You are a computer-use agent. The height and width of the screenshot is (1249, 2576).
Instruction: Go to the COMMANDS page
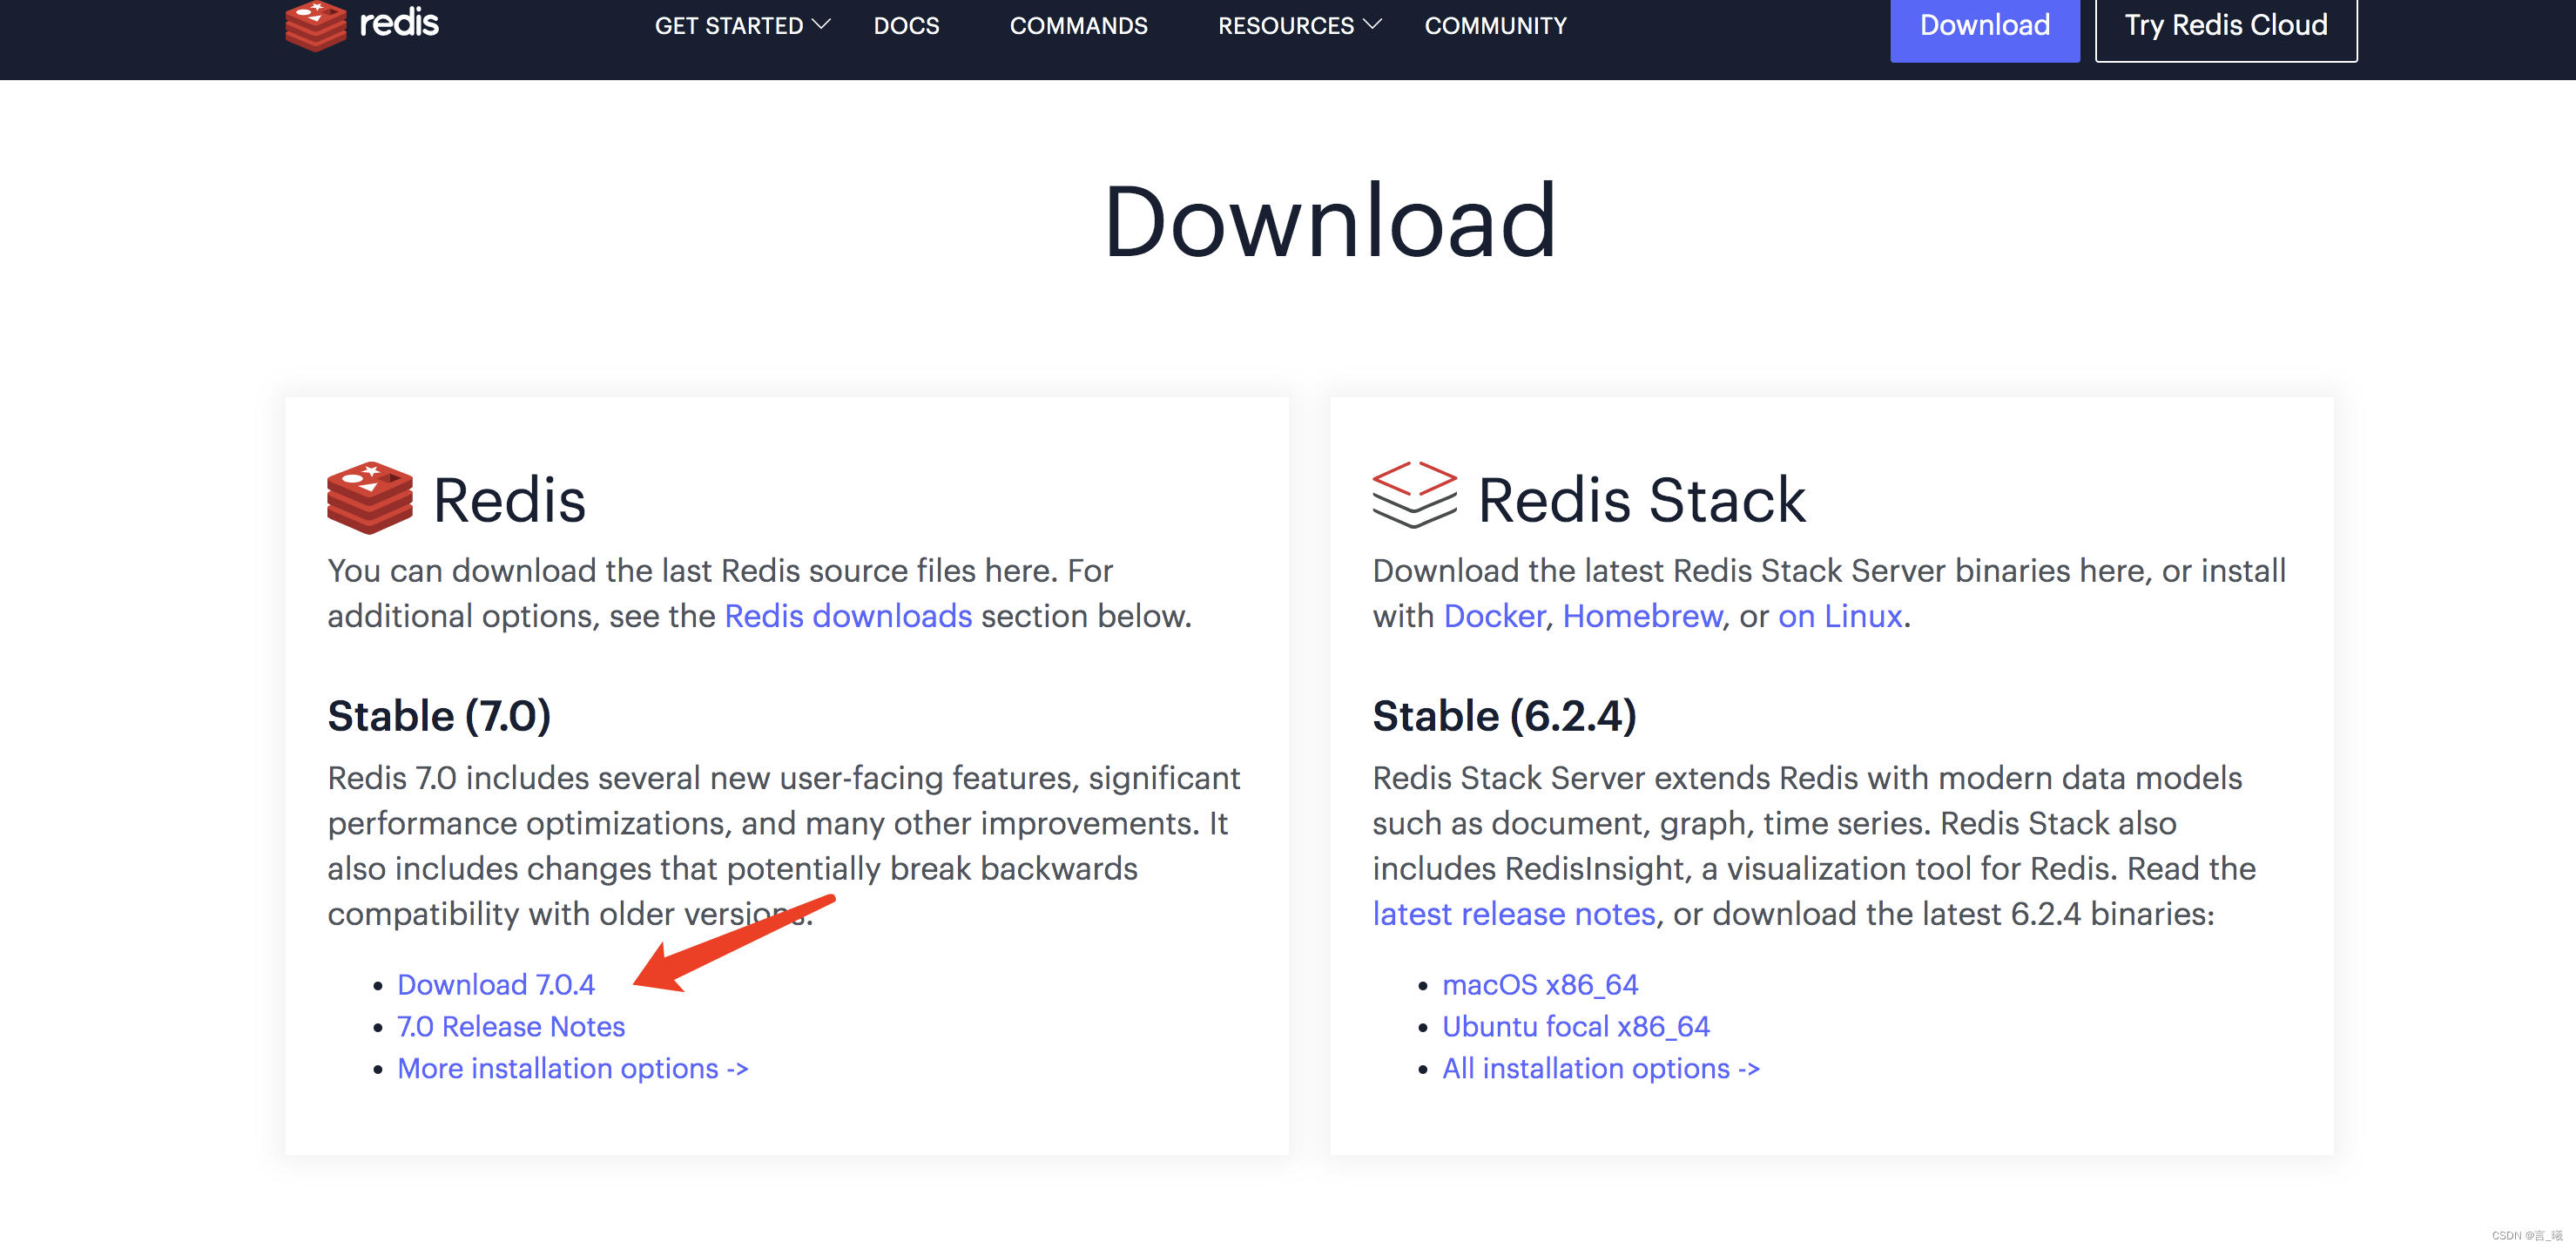tap(1078, 25)
